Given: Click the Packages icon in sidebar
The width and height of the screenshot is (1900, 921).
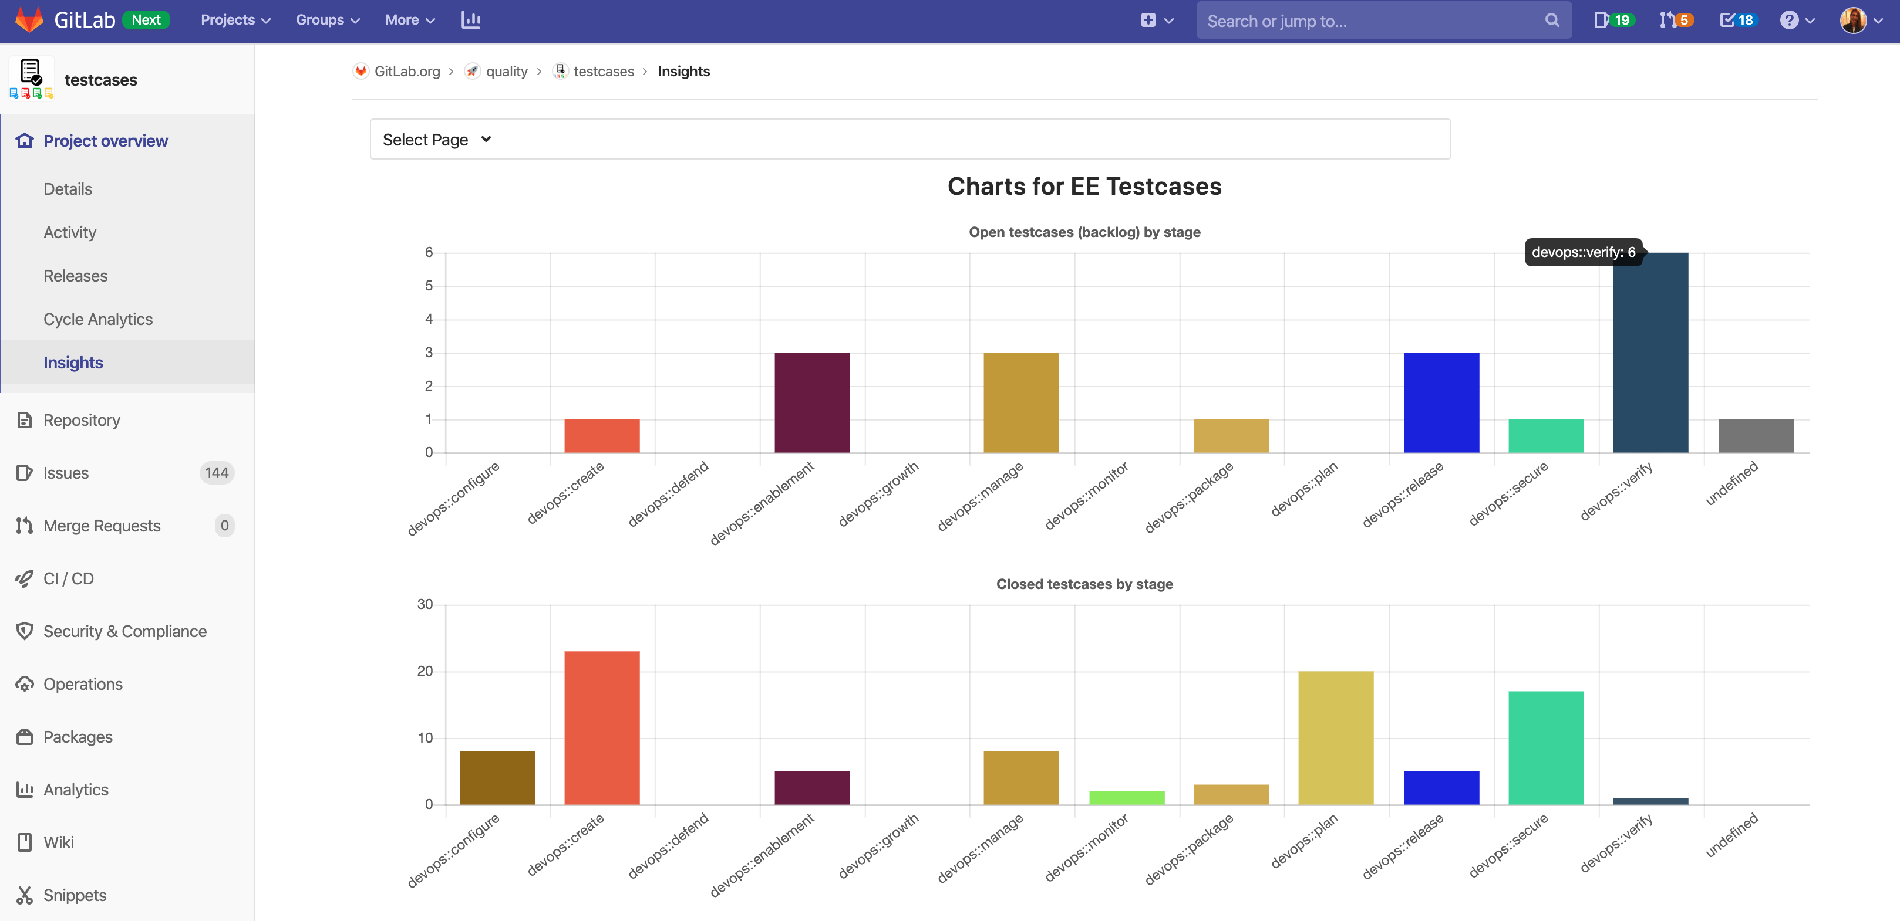Looking at the screenshot, I should pyautogui.click(x=24, y=736).
